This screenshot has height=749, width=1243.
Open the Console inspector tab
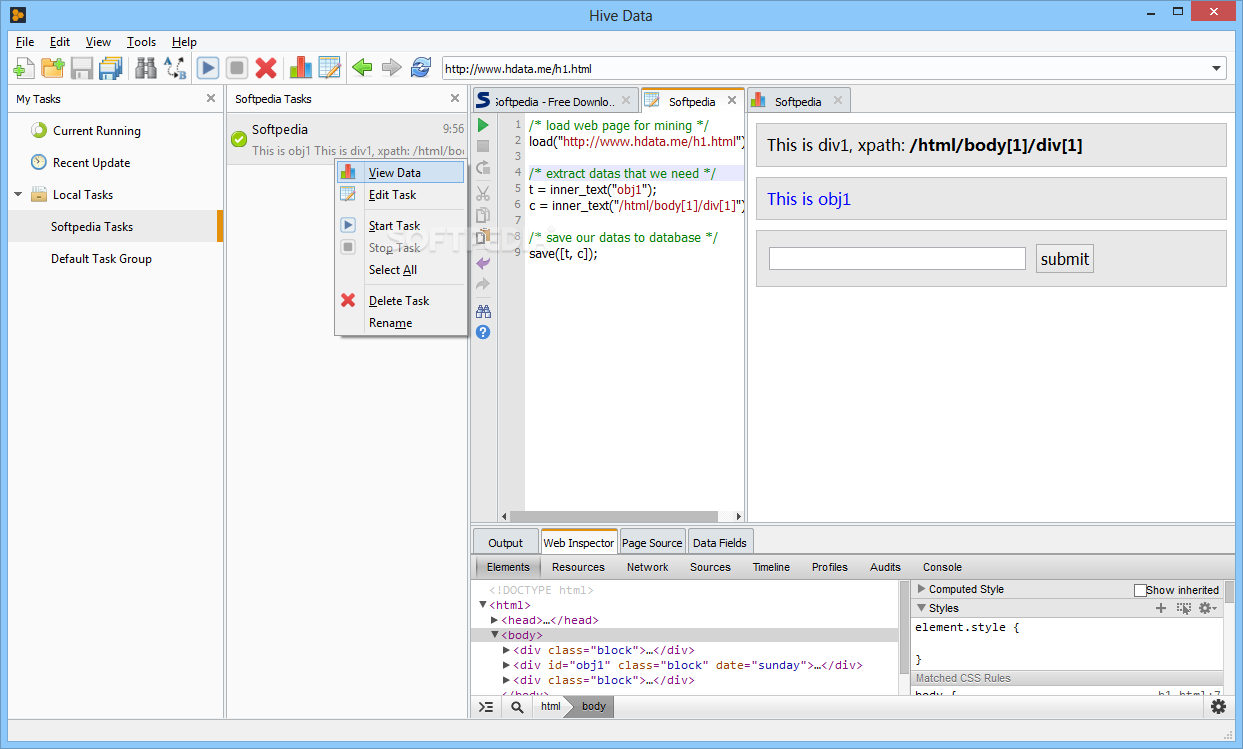[942, 567]
